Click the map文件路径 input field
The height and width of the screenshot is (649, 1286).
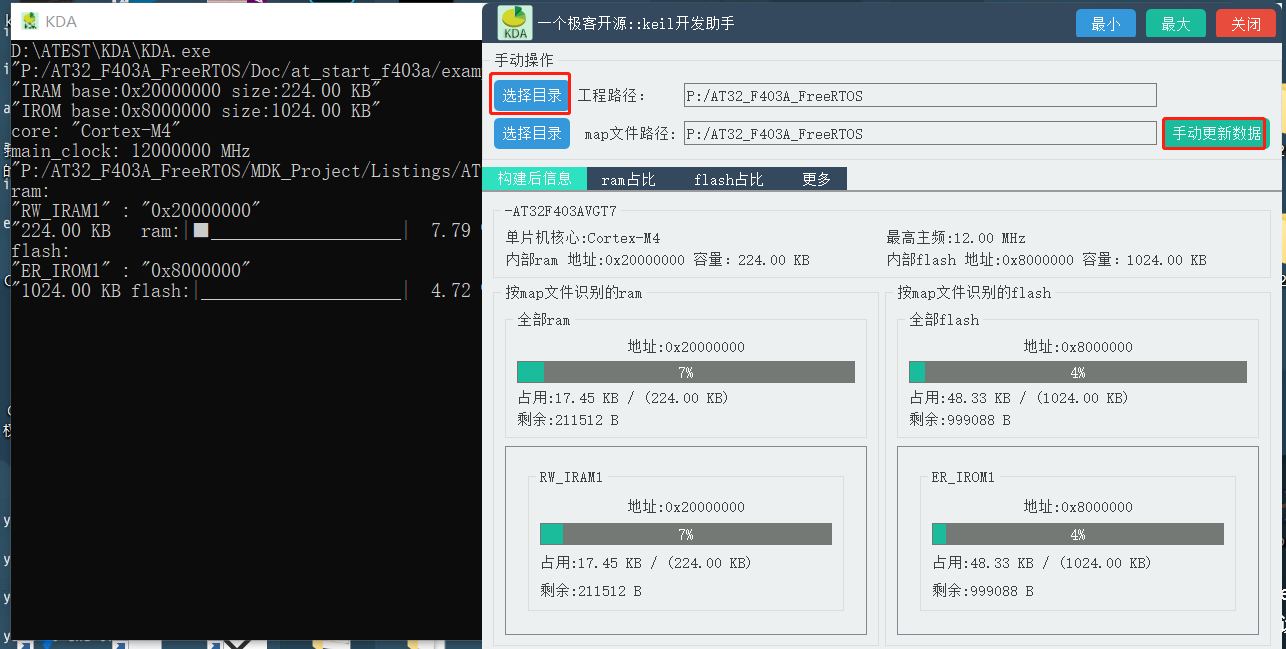pyautogui.click(x=920, y=133)
